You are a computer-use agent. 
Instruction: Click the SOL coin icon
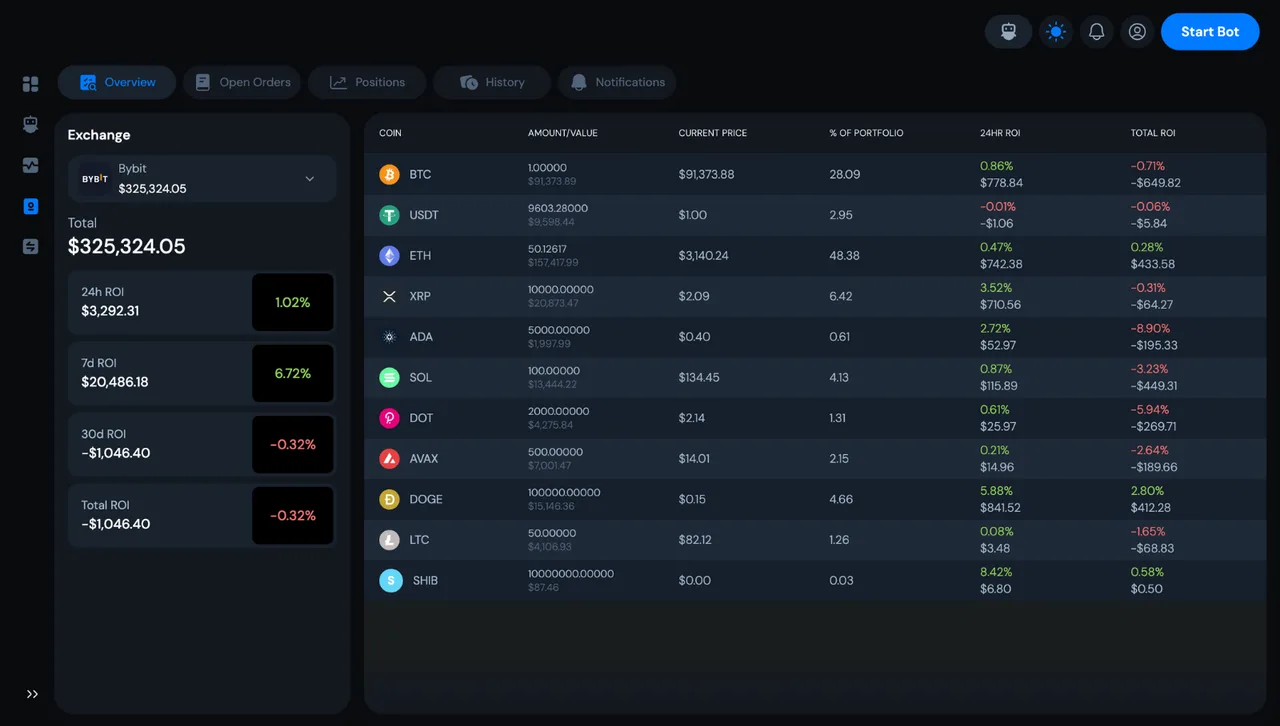[x=389, y=377]
